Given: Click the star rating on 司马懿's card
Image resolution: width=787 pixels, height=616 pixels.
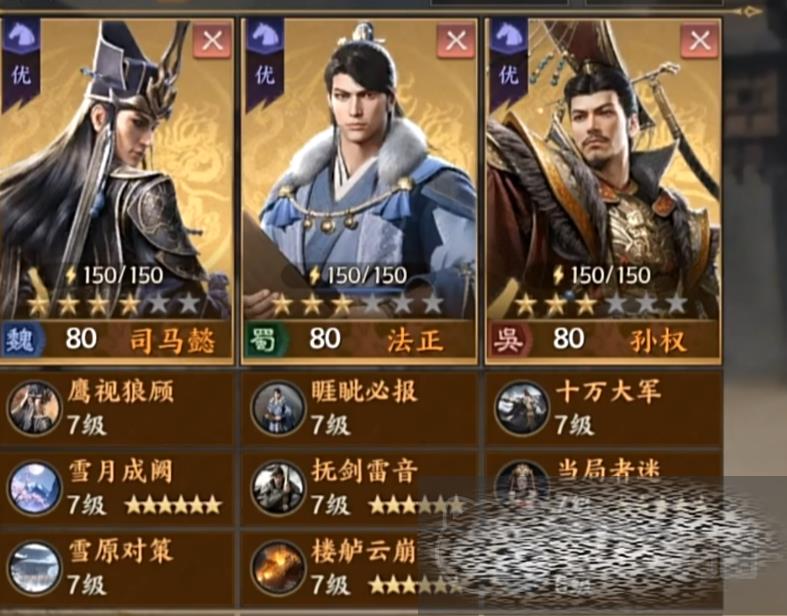Looking at the screenshot, I should tap(113, 304).
